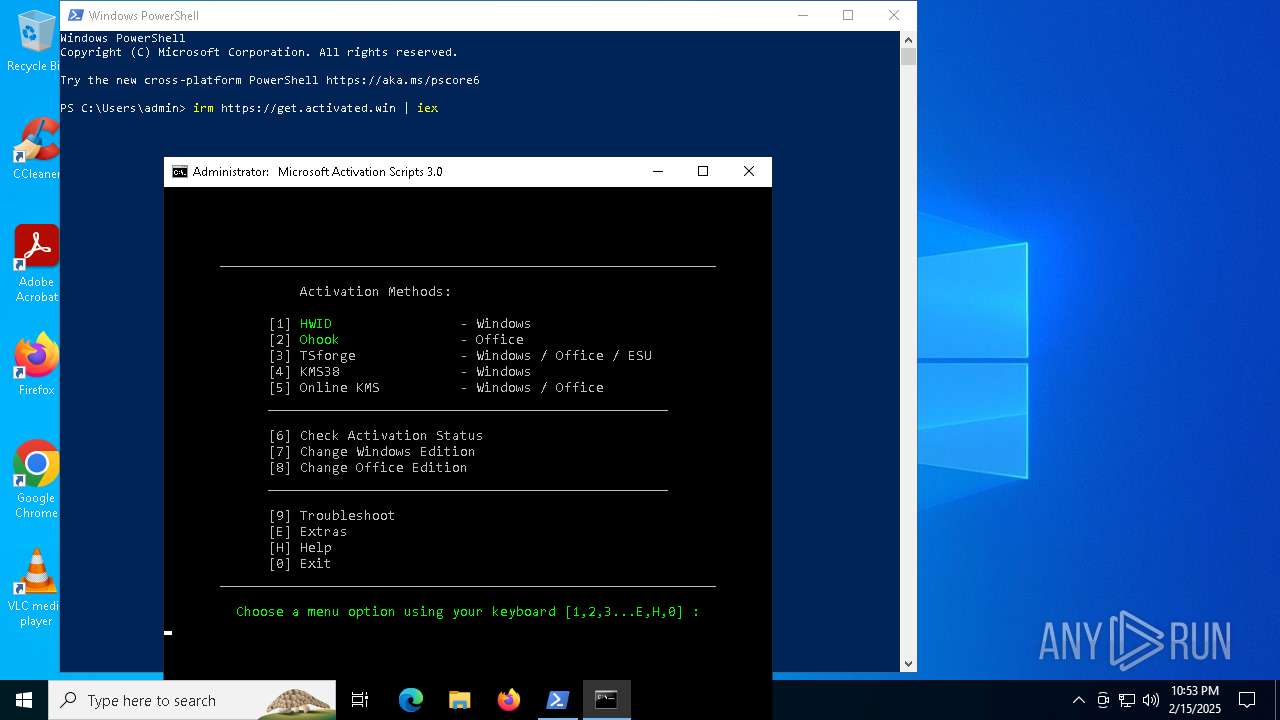The height and width of the screenshot is (720, 1280).
Task: Minimize the Windows PowerShell window
Action: (x=802, y=15)
